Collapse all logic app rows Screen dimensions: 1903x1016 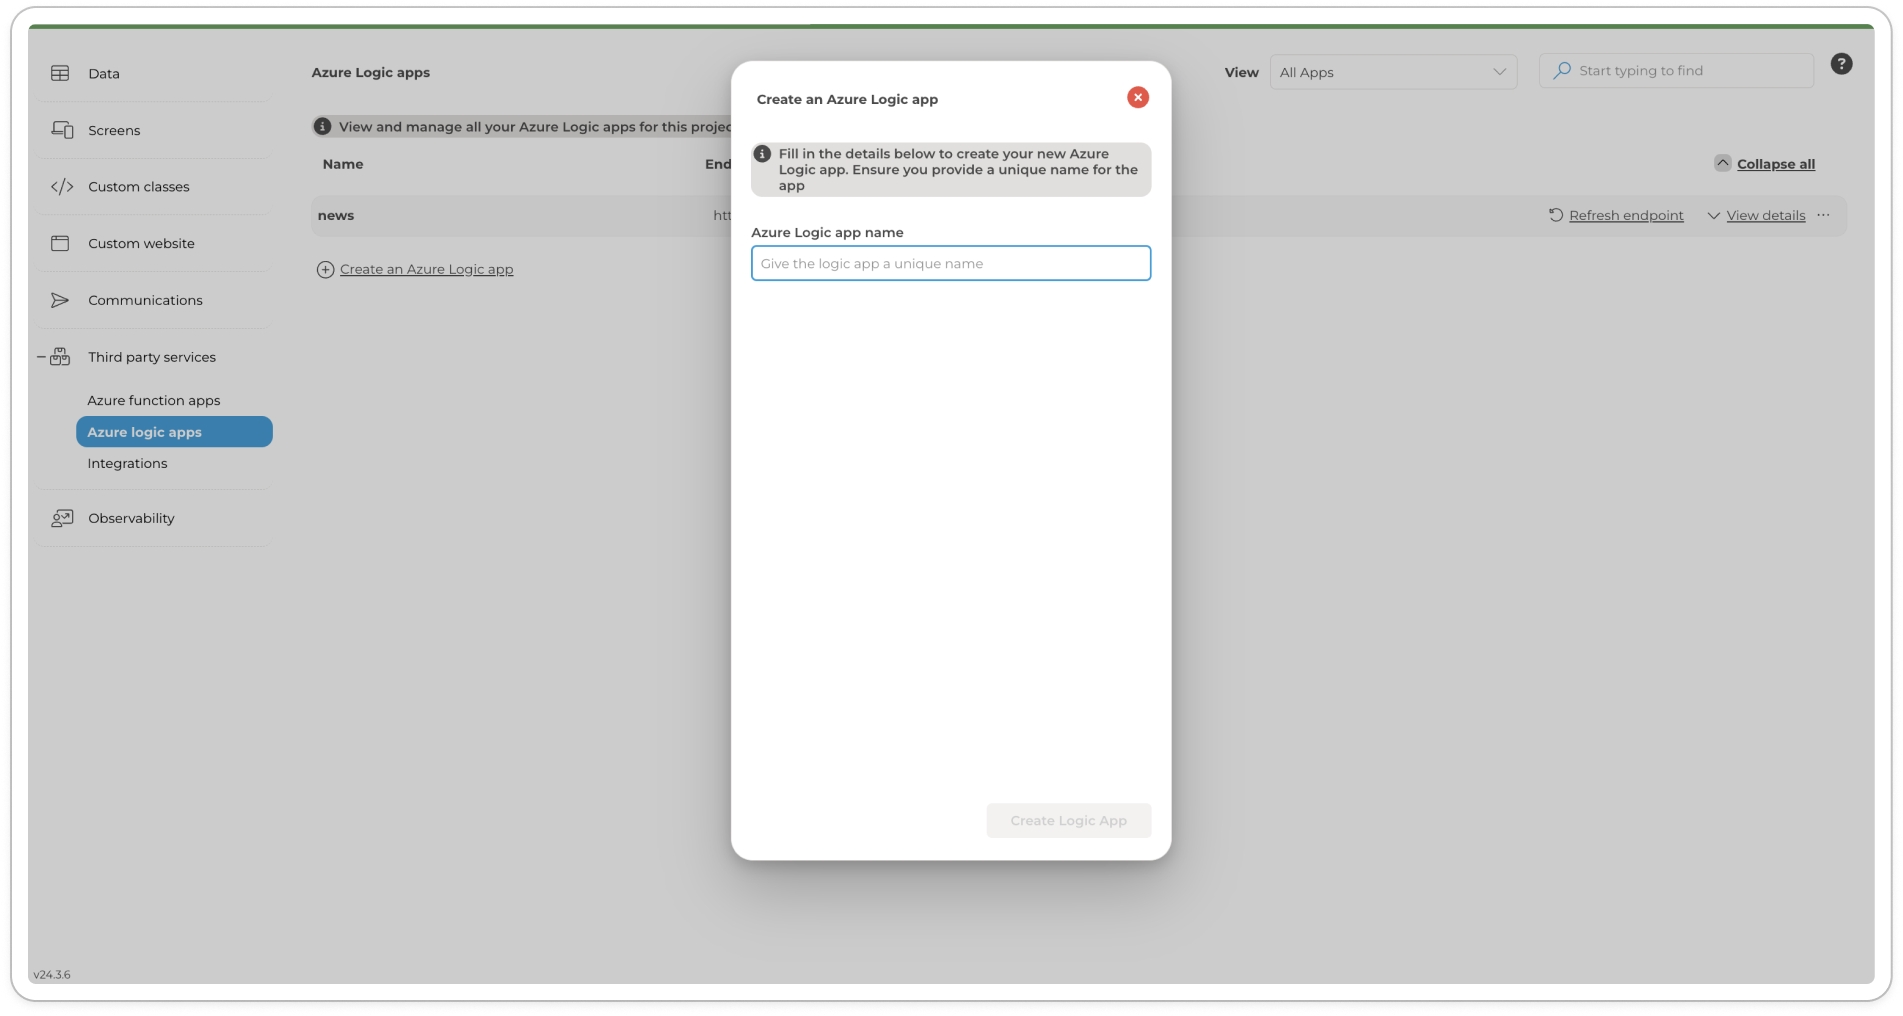(1765, 164)
